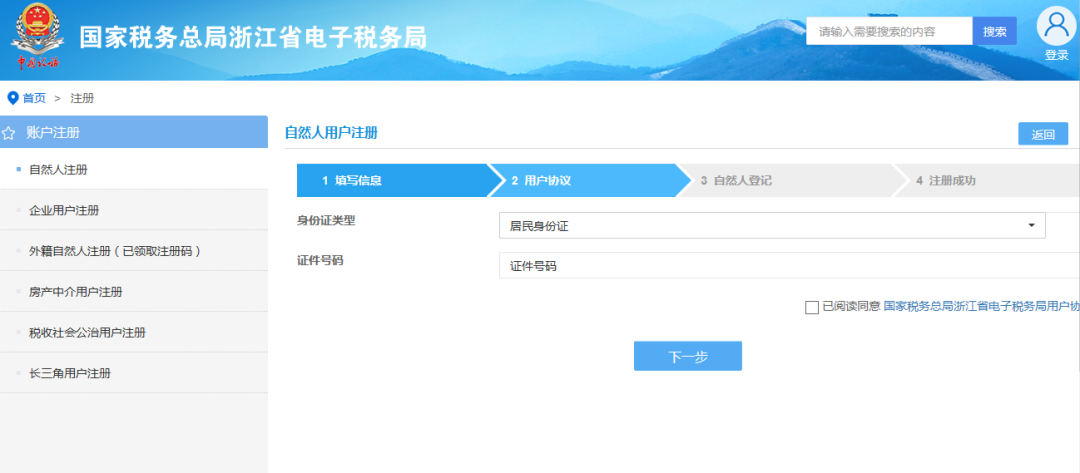The image size is (1080, 473).
Task: Click the dropdown arrow in 居民身份证 field
Action: pos(1031,225)
